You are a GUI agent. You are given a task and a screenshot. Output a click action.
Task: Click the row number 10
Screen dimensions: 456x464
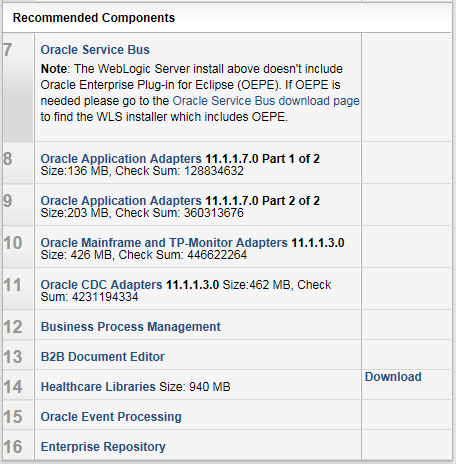(x=13, y=243)
